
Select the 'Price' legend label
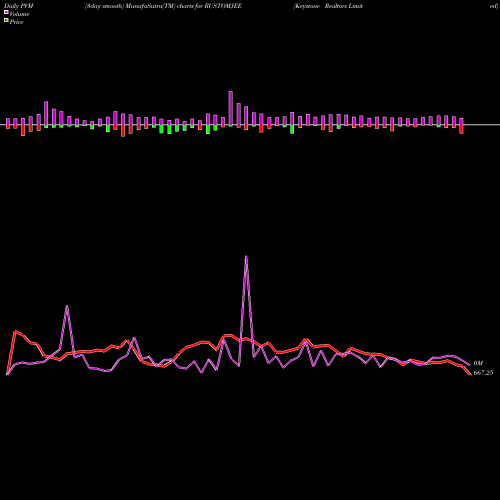pos(16,22)
